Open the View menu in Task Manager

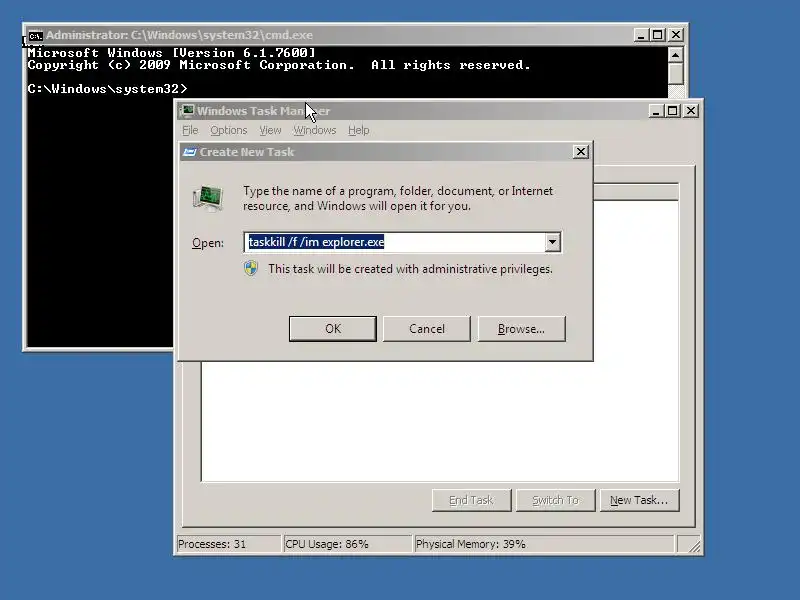[270, 130]
